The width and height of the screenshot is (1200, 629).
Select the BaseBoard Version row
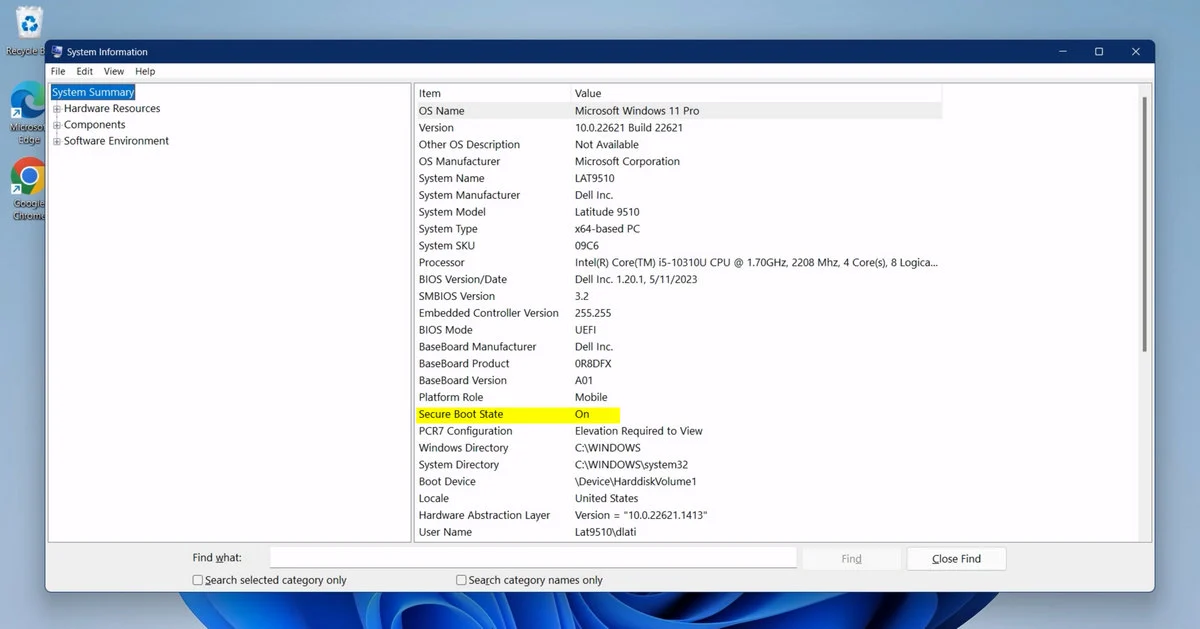678,380
